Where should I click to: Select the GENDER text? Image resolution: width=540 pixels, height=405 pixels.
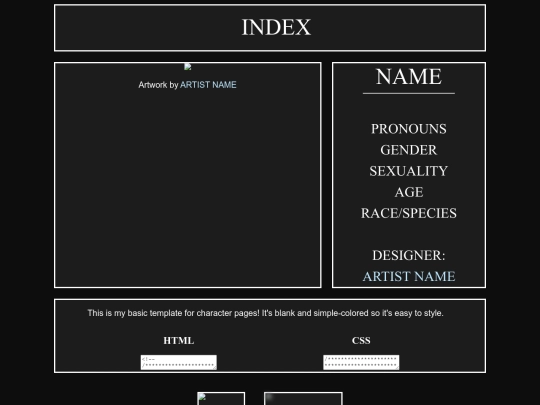[x=409, y=150]
